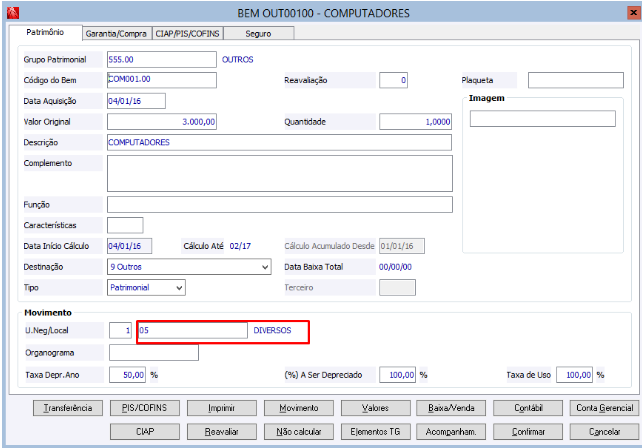Viewport: 642px width, 448px height.
Task: Click the Descrição field COMPUTADORES
Action: 280,143
